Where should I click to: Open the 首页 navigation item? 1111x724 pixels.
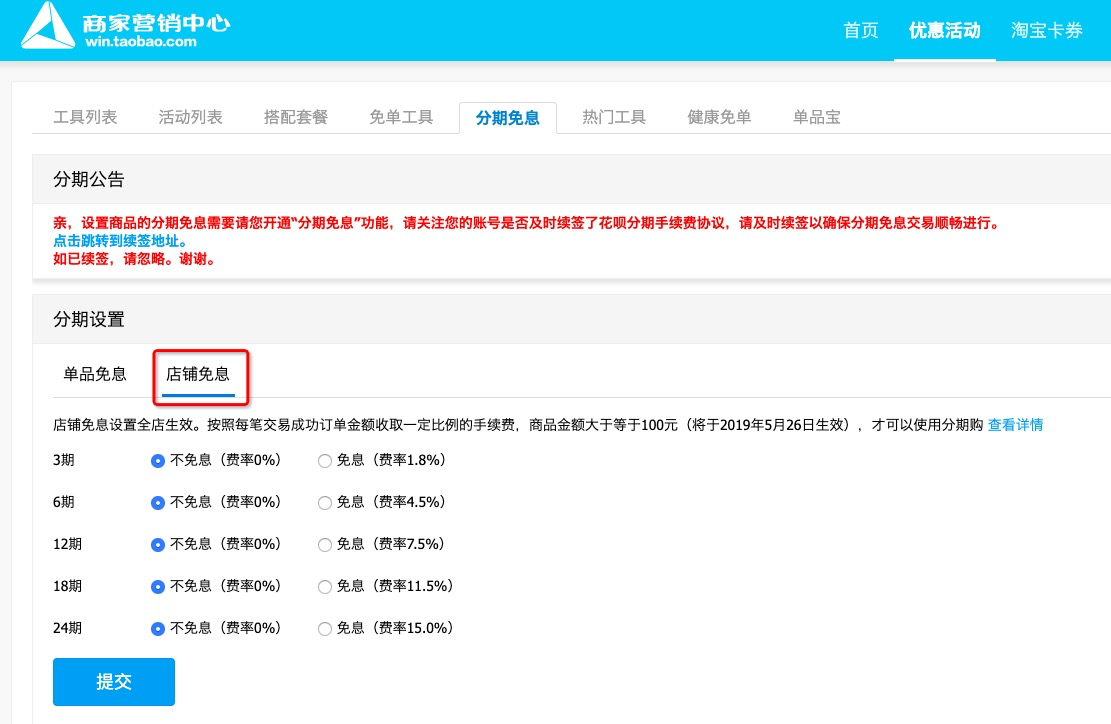point(860,30)
